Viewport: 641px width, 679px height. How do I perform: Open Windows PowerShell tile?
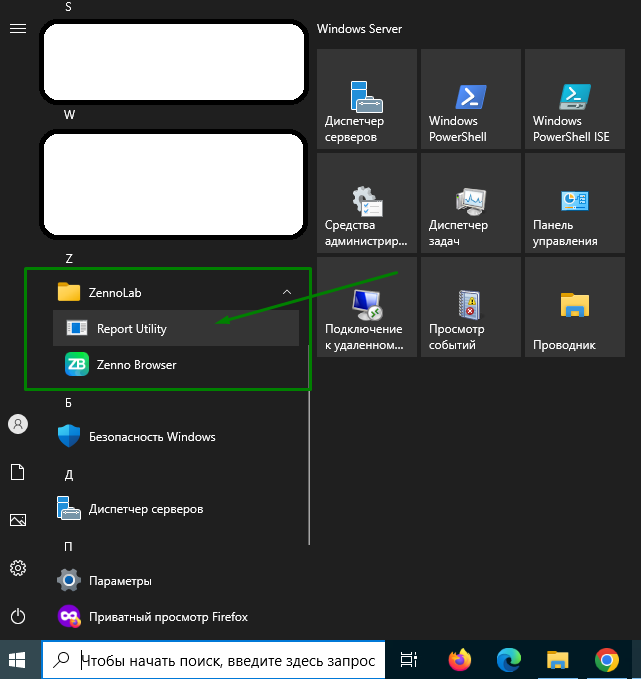[x=471, y=99]
